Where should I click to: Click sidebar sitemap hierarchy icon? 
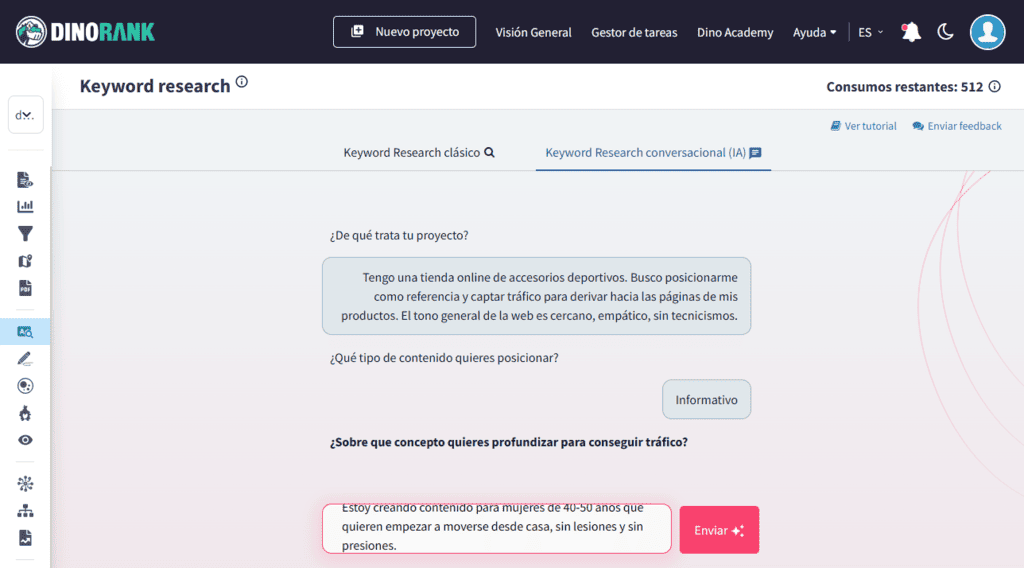[25, 511]
